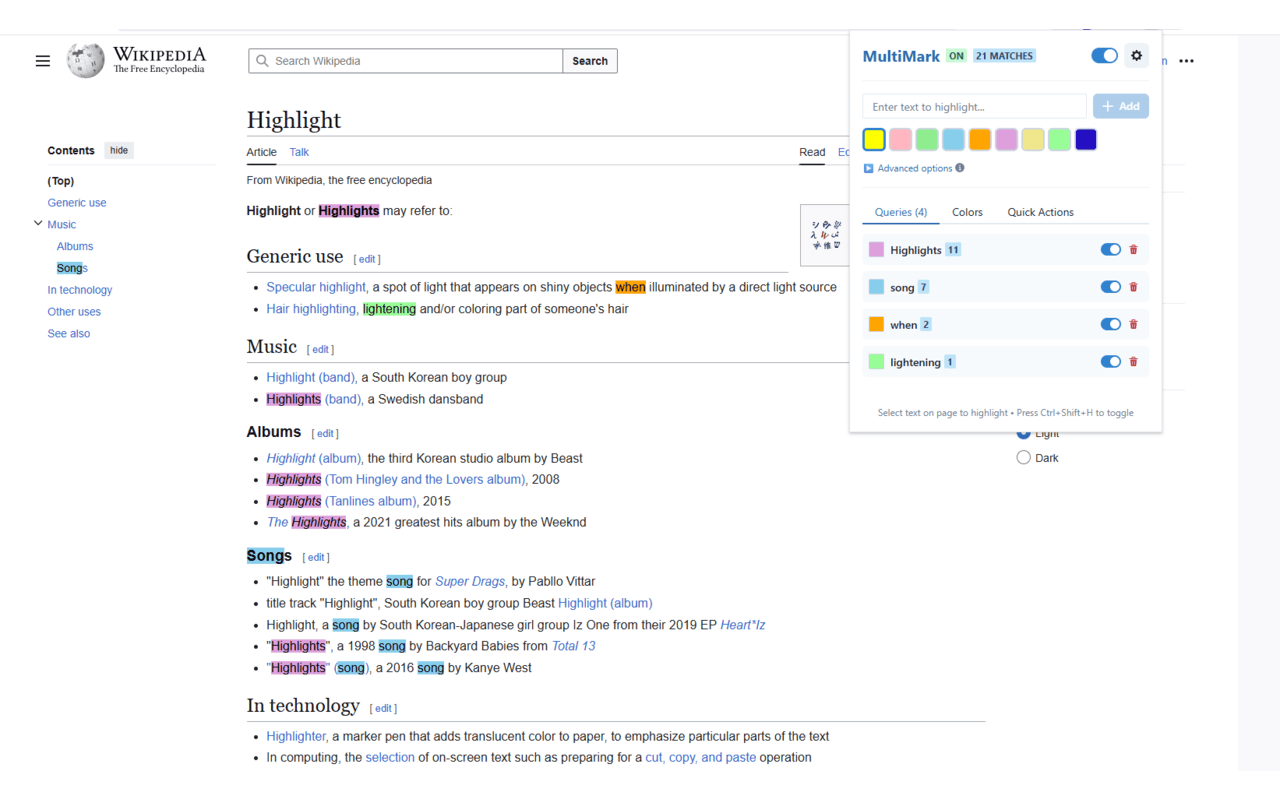
Task: Click the 21 MATCHES badge
Action: 1004,56
